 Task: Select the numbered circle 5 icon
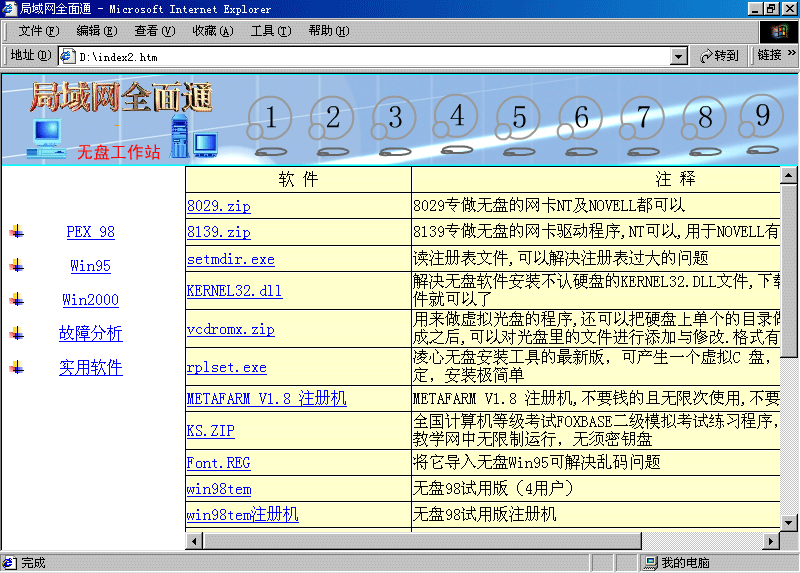pos(519,120)
